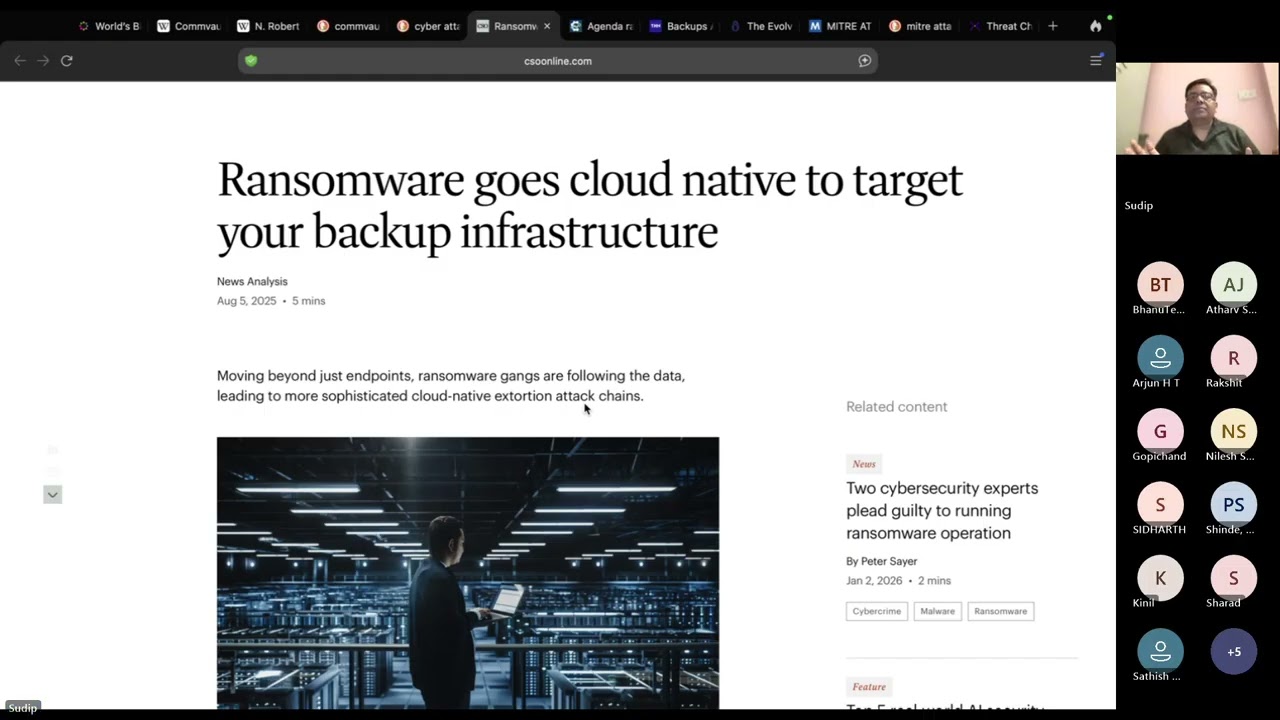Switch to the mitre atta tab
The image size is (1280, 720).
[x=920, y=26]
